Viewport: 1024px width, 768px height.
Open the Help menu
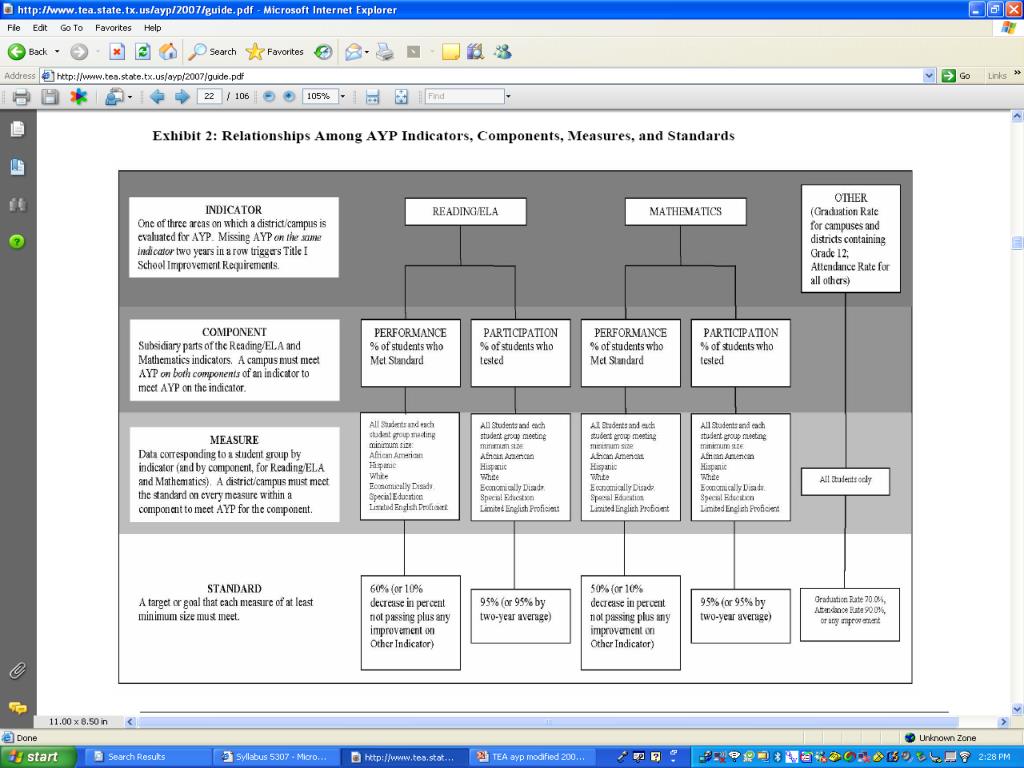point(152,27)
